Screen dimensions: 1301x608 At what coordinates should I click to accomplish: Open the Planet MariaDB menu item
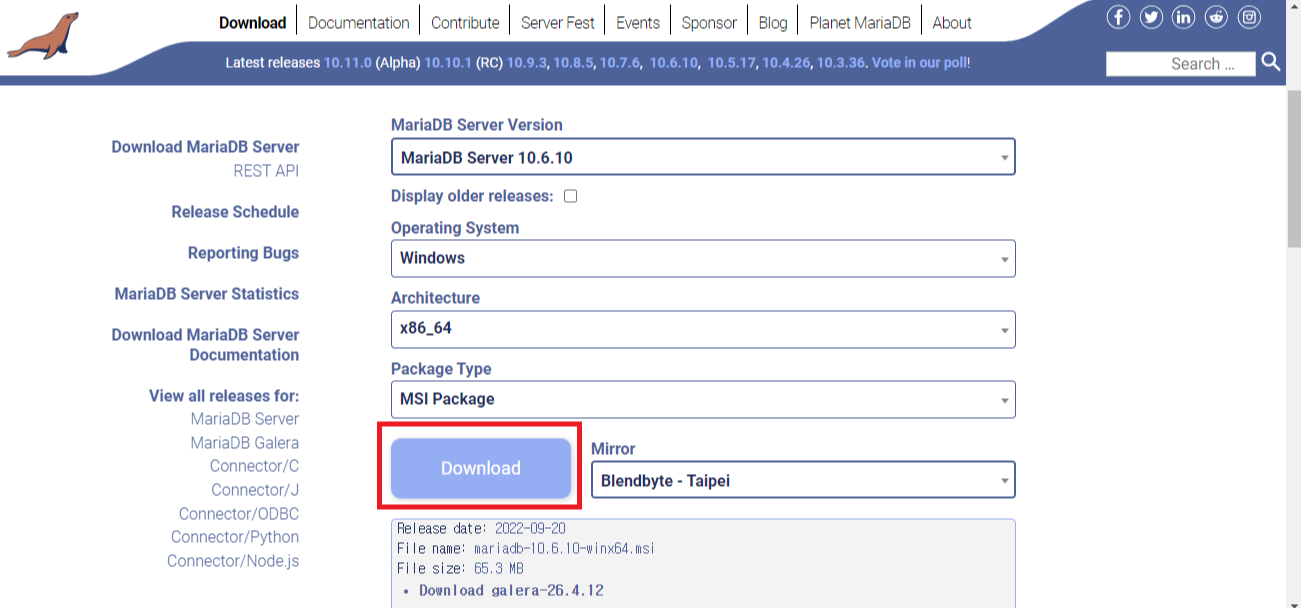coord(860,22)
